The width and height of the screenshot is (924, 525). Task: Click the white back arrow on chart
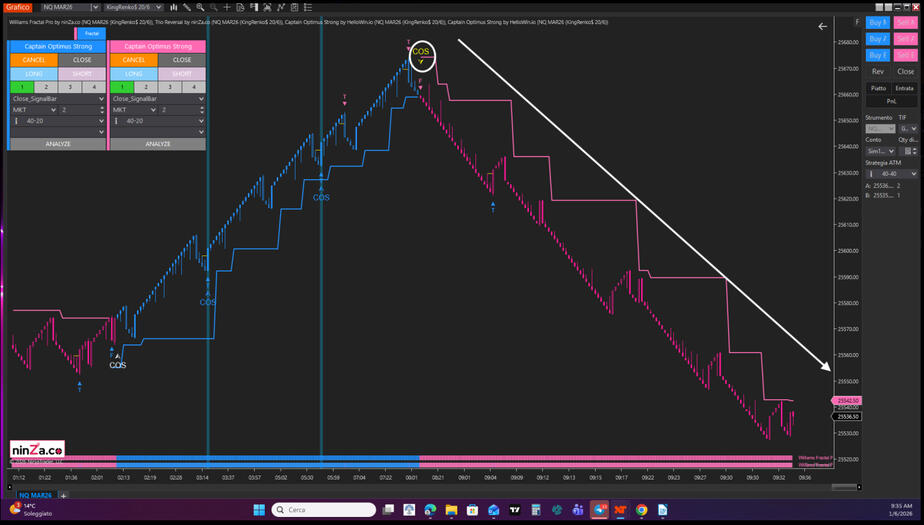point(823,27)
